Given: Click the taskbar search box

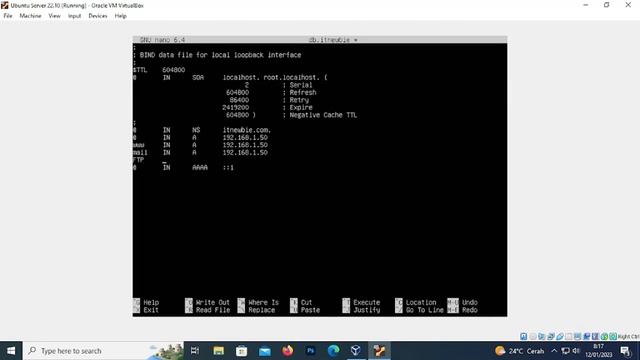Looking at the screenshot, I should (103, 351).
